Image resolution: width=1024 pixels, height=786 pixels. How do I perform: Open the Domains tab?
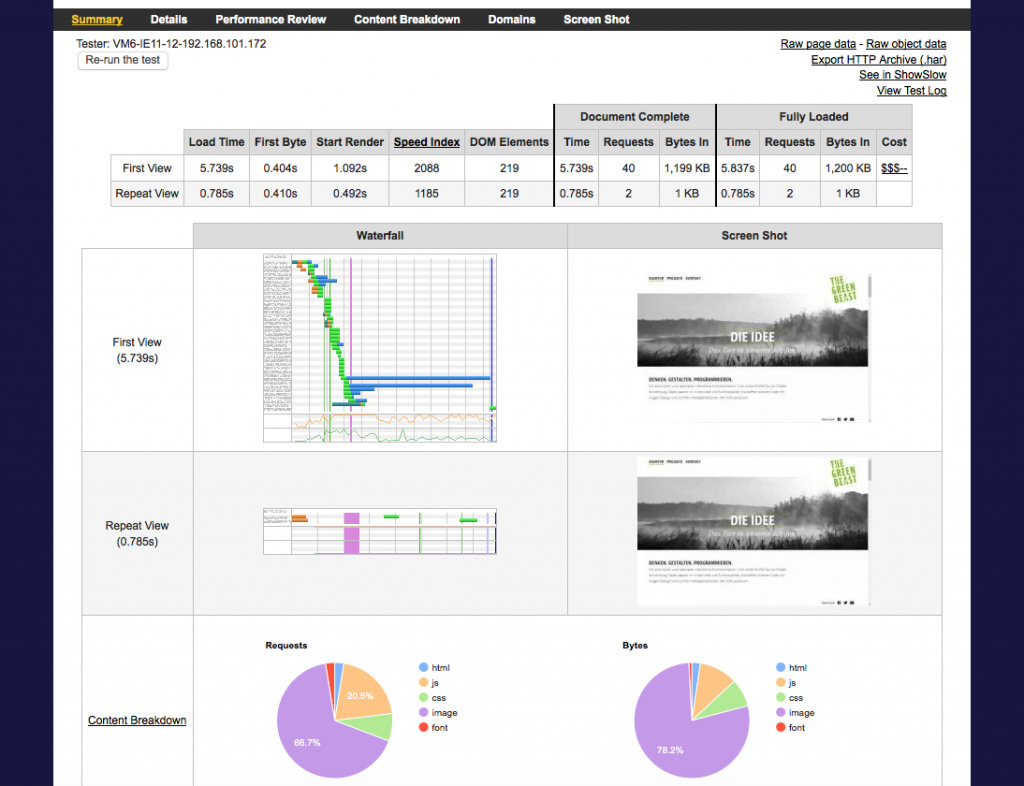point(511,19)
